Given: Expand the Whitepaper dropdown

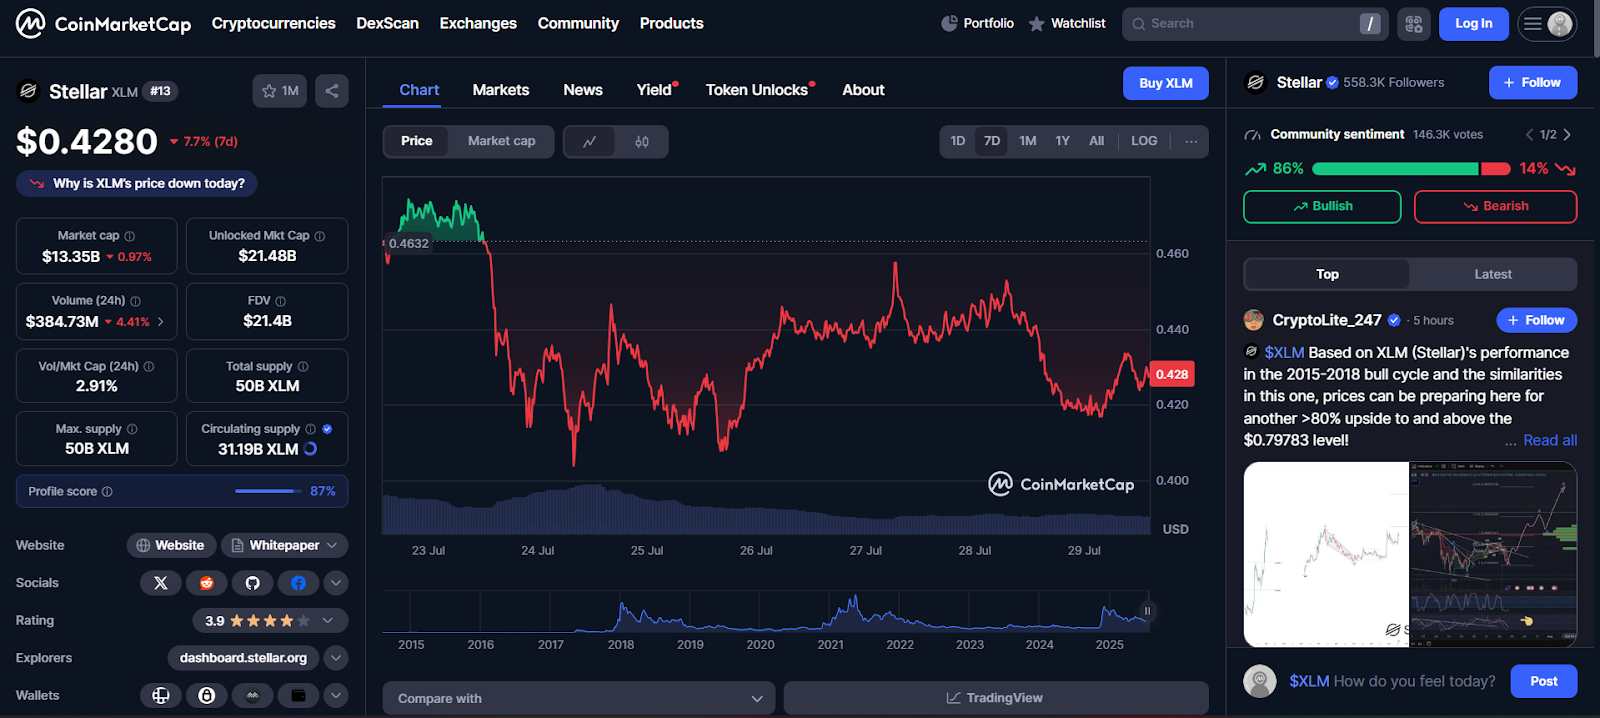Looking at the screenshot, I should [285, 545].
